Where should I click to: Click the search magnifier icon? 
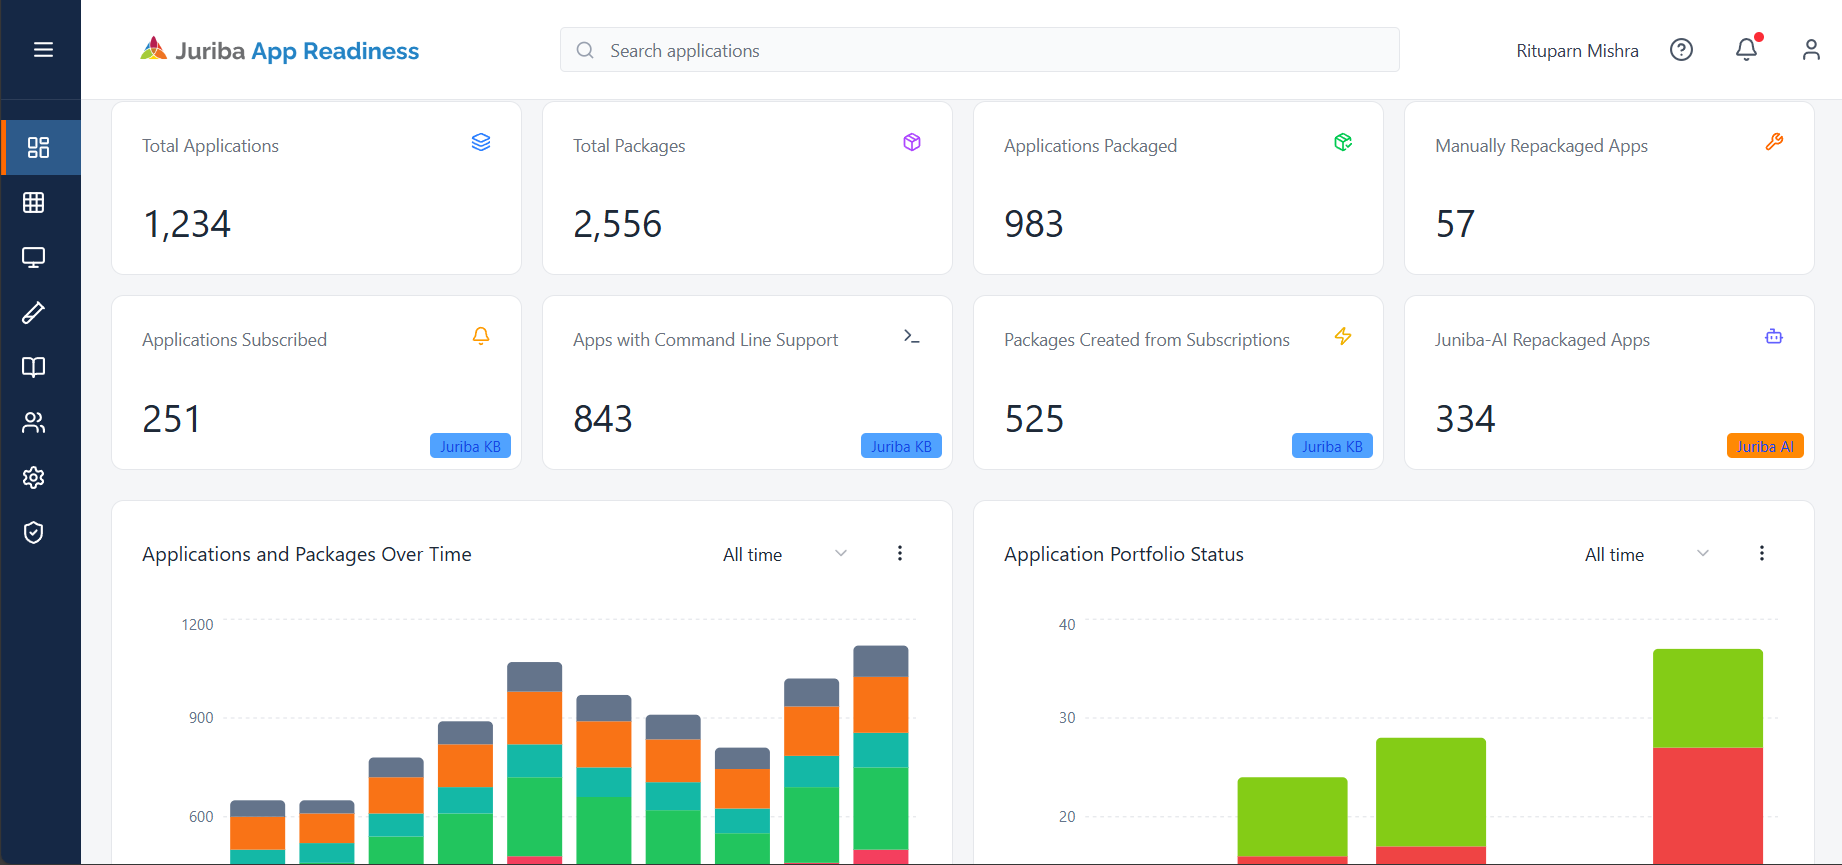(586, 50)
